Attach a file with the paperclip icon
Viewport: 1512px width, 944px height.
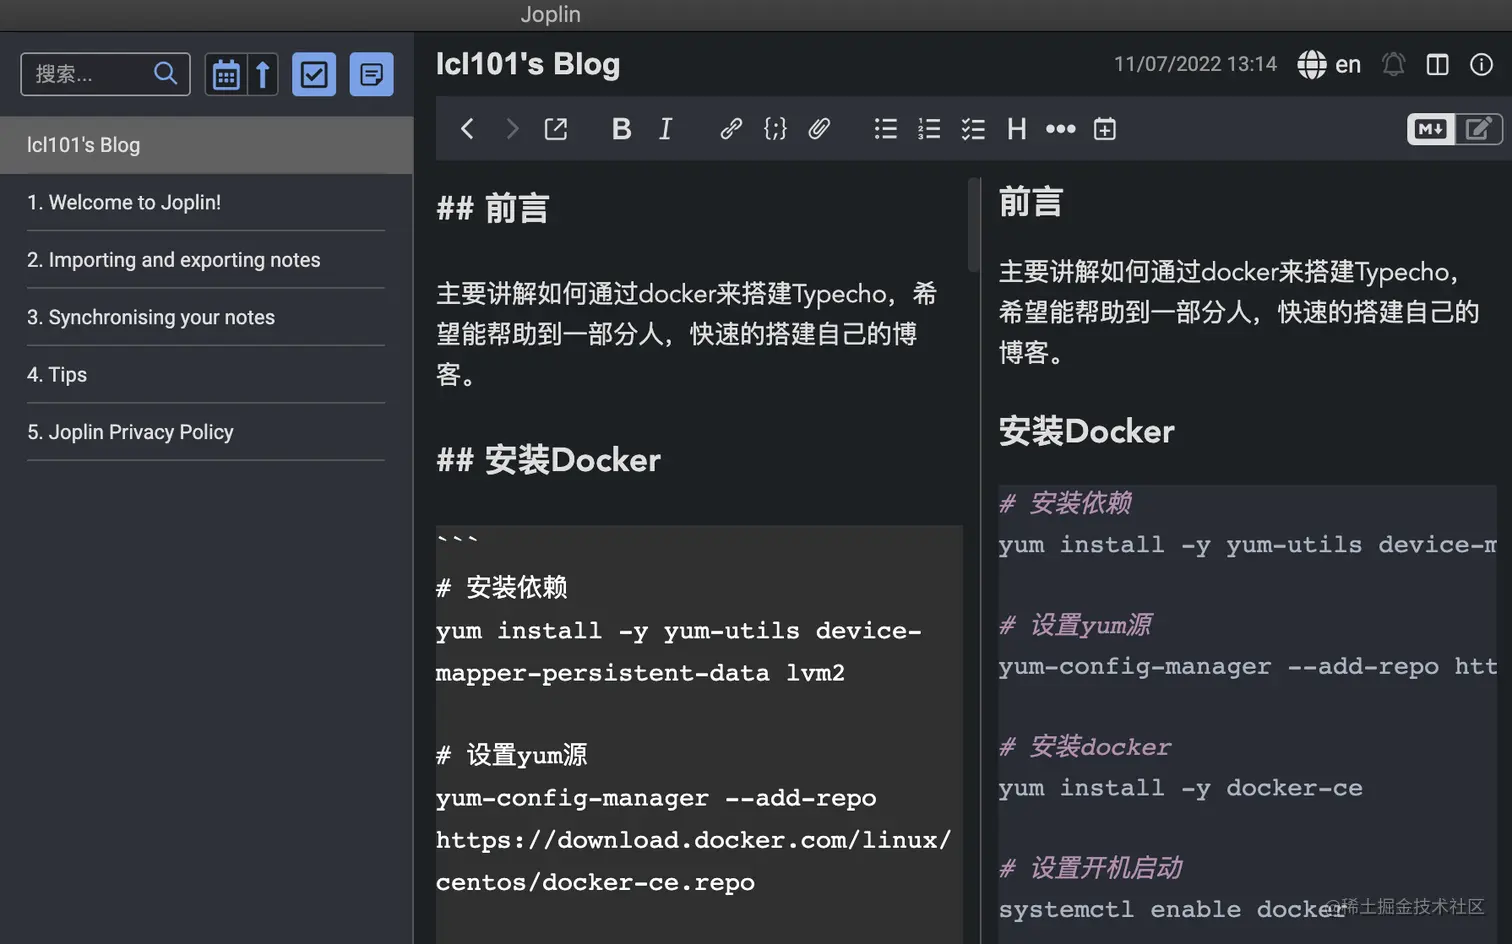819,129
